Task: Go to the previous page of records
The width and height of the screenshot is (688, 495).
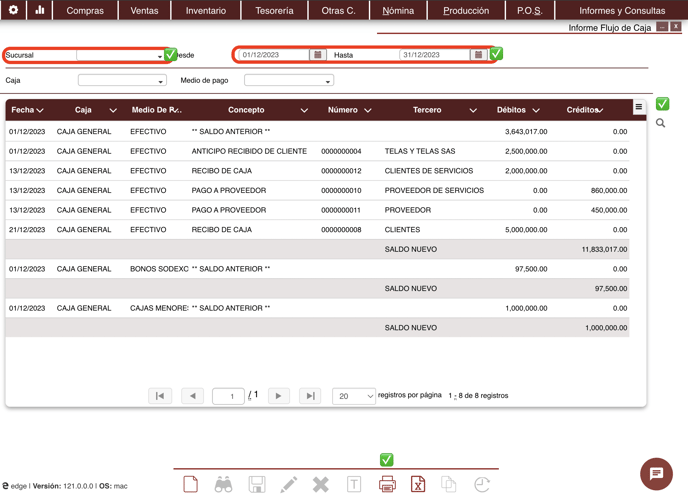Action: 193,396
